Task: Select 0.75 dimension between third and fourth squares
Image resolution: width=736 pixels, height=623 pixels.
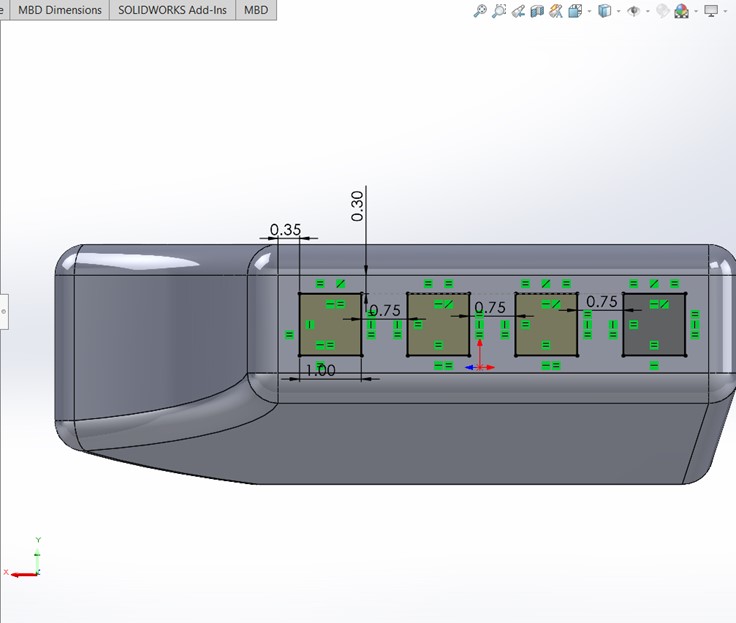Action: coord(602,301)
